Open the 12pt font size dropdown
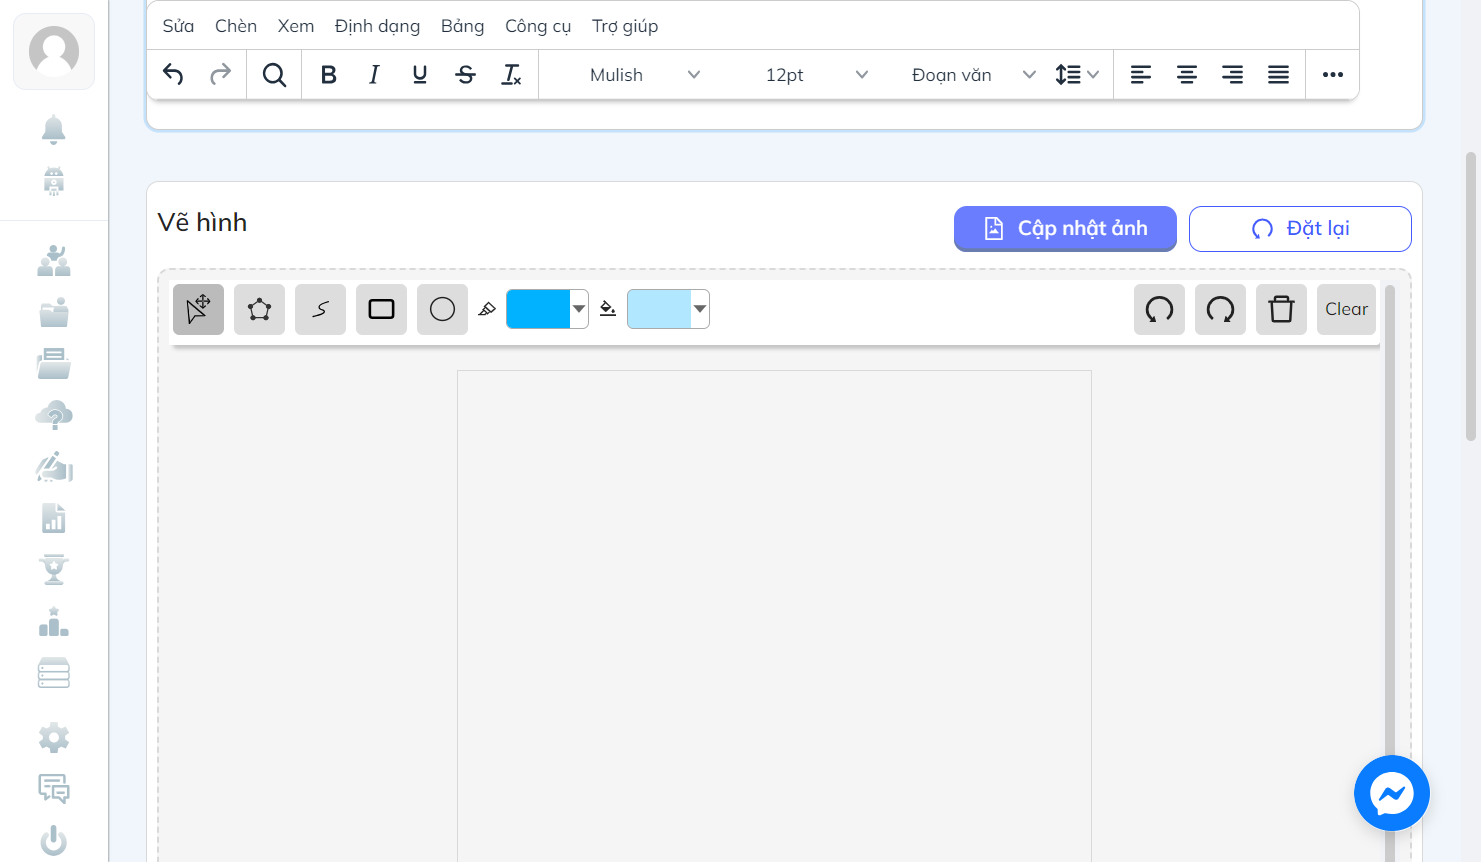 [x=817, y=74]
